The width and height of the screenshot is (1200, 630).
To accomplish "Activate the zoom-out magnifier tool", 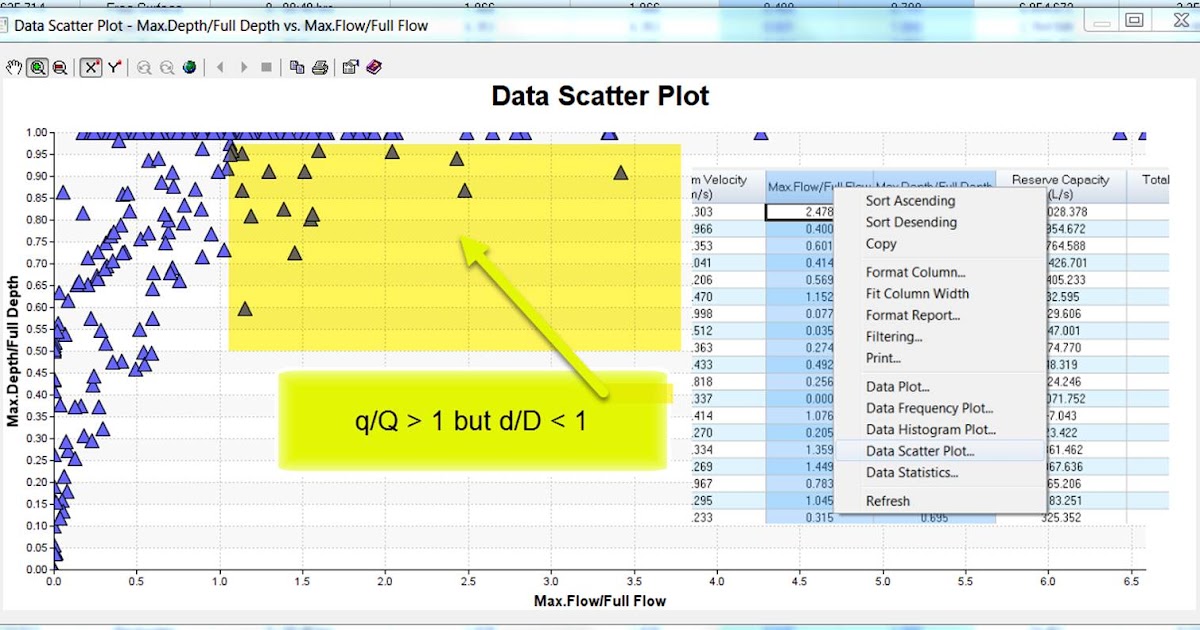I will click(x=58, y=67).
